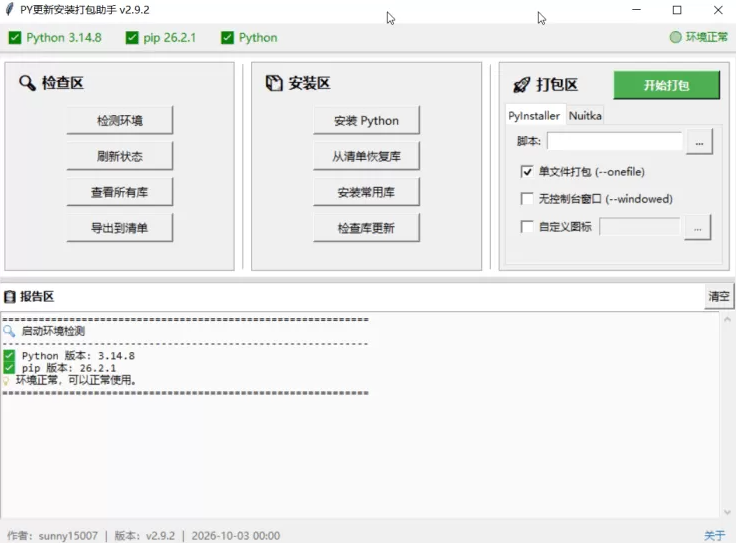Viewport: 736px width, 543px height.
Task: Open icon file browser ... button
Action: click(x=698, y=227)
